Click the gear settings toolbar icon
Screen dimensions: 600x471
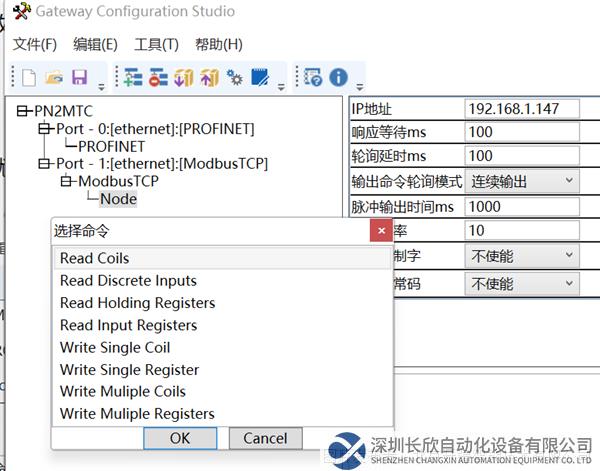[x=235, y=77]
